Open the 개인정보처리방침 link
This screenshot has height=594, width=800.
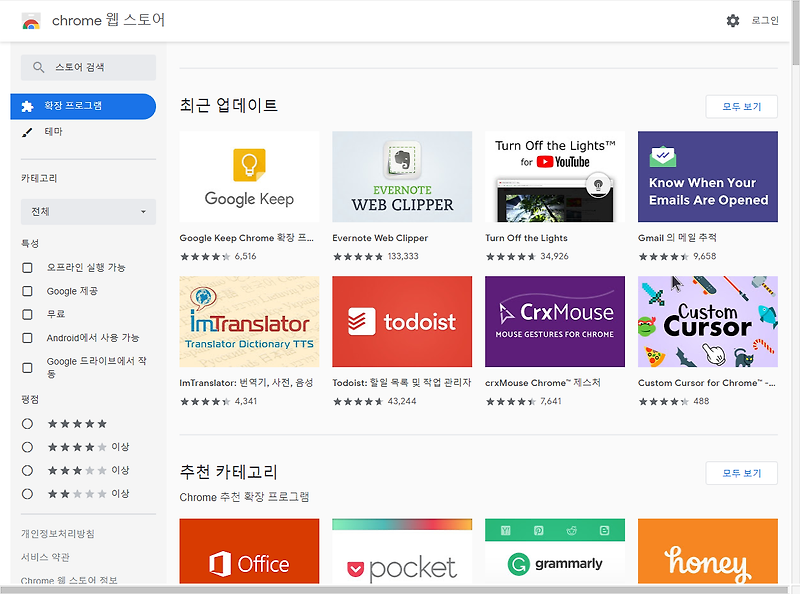click(x=58, y=534)
